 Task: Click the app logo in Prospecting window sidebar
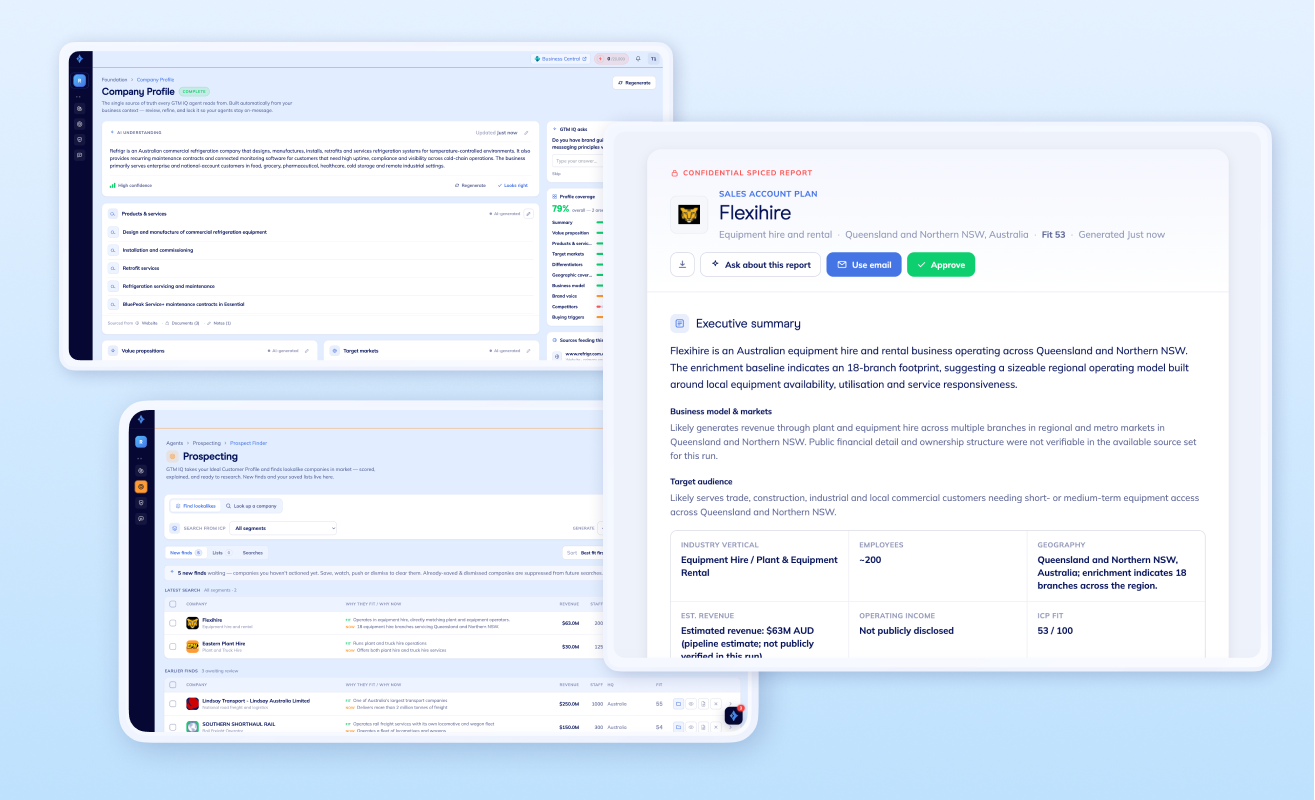click(140, 420)
